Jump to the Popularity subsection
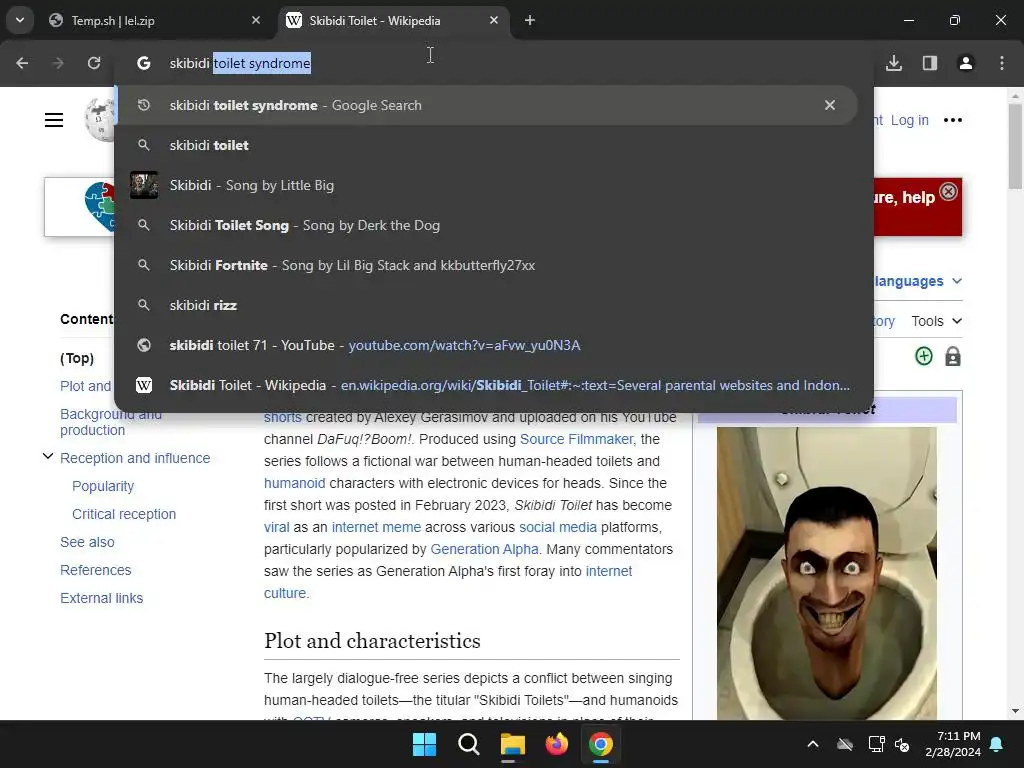This screenshot has width=1024, height=768. [103, 487]
